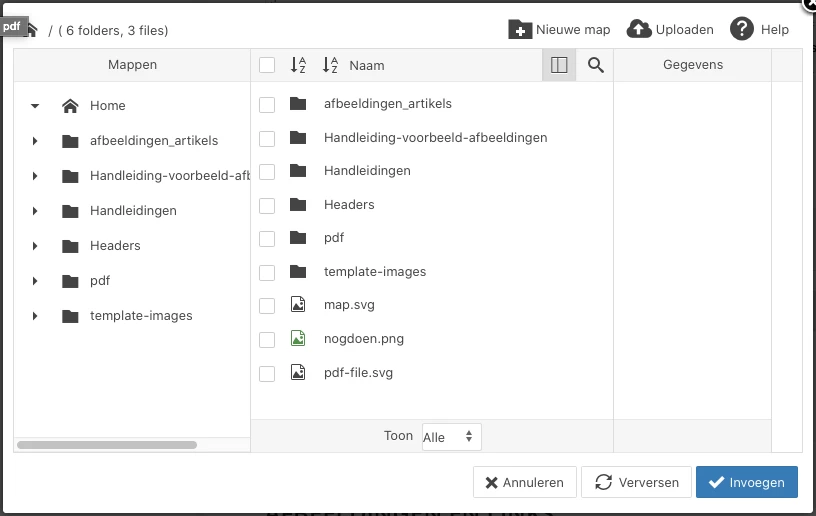This screenshot has height=516, width=816.
Task: Click the Naam column header
Action: pos(367,66)
